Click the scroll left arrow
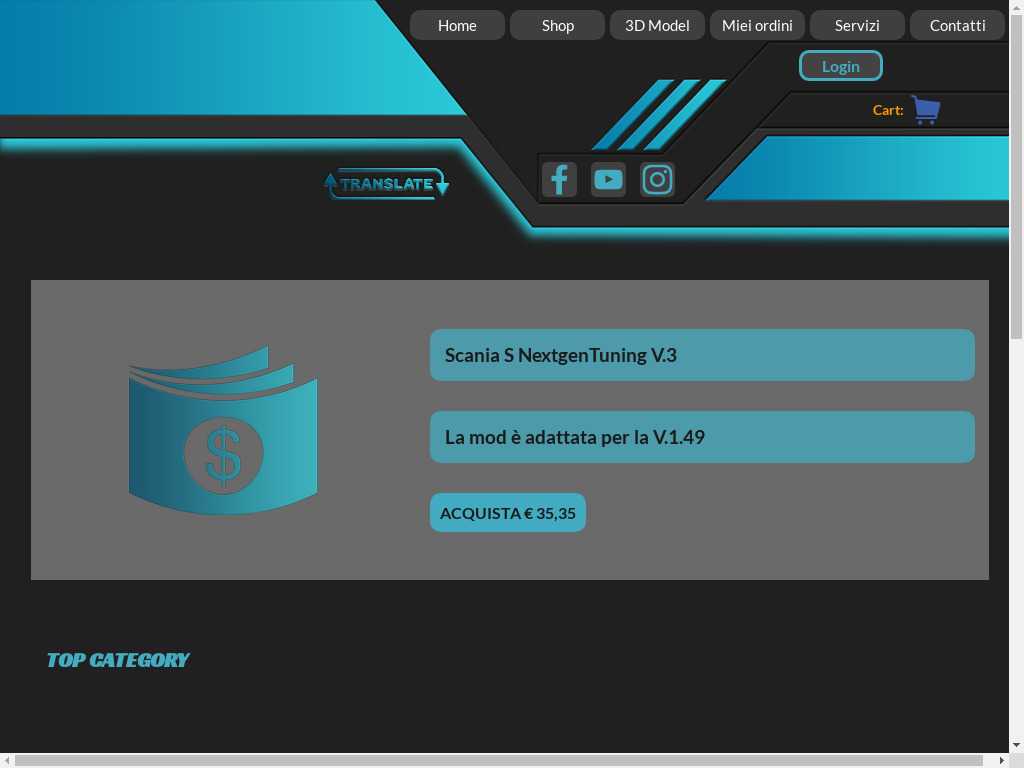The width and height of the screenshot is (1024, 768). click(6, 761)
